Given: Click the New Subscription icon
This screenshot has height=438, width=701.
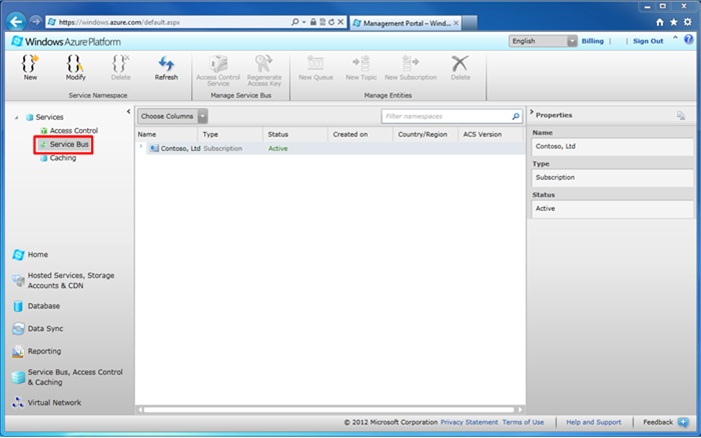Looking at the screenshot, I should click(411, 66).
